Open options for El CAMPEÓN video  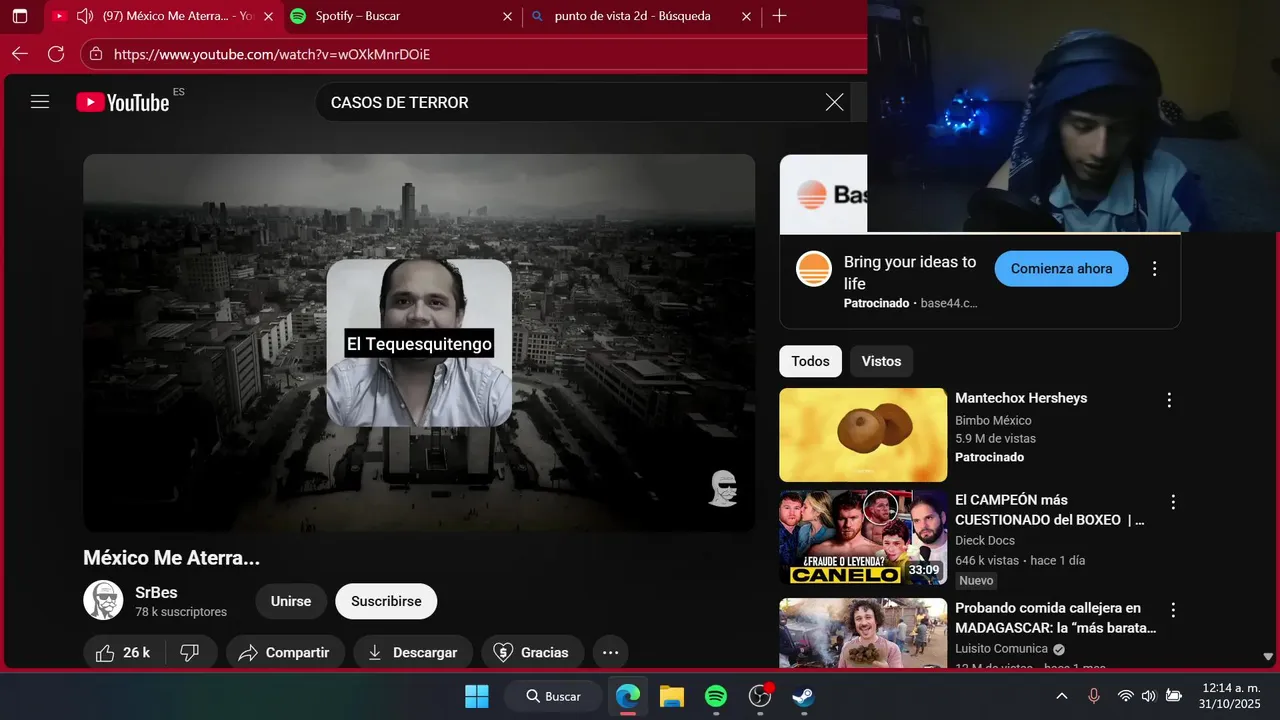coord(1173,502)
